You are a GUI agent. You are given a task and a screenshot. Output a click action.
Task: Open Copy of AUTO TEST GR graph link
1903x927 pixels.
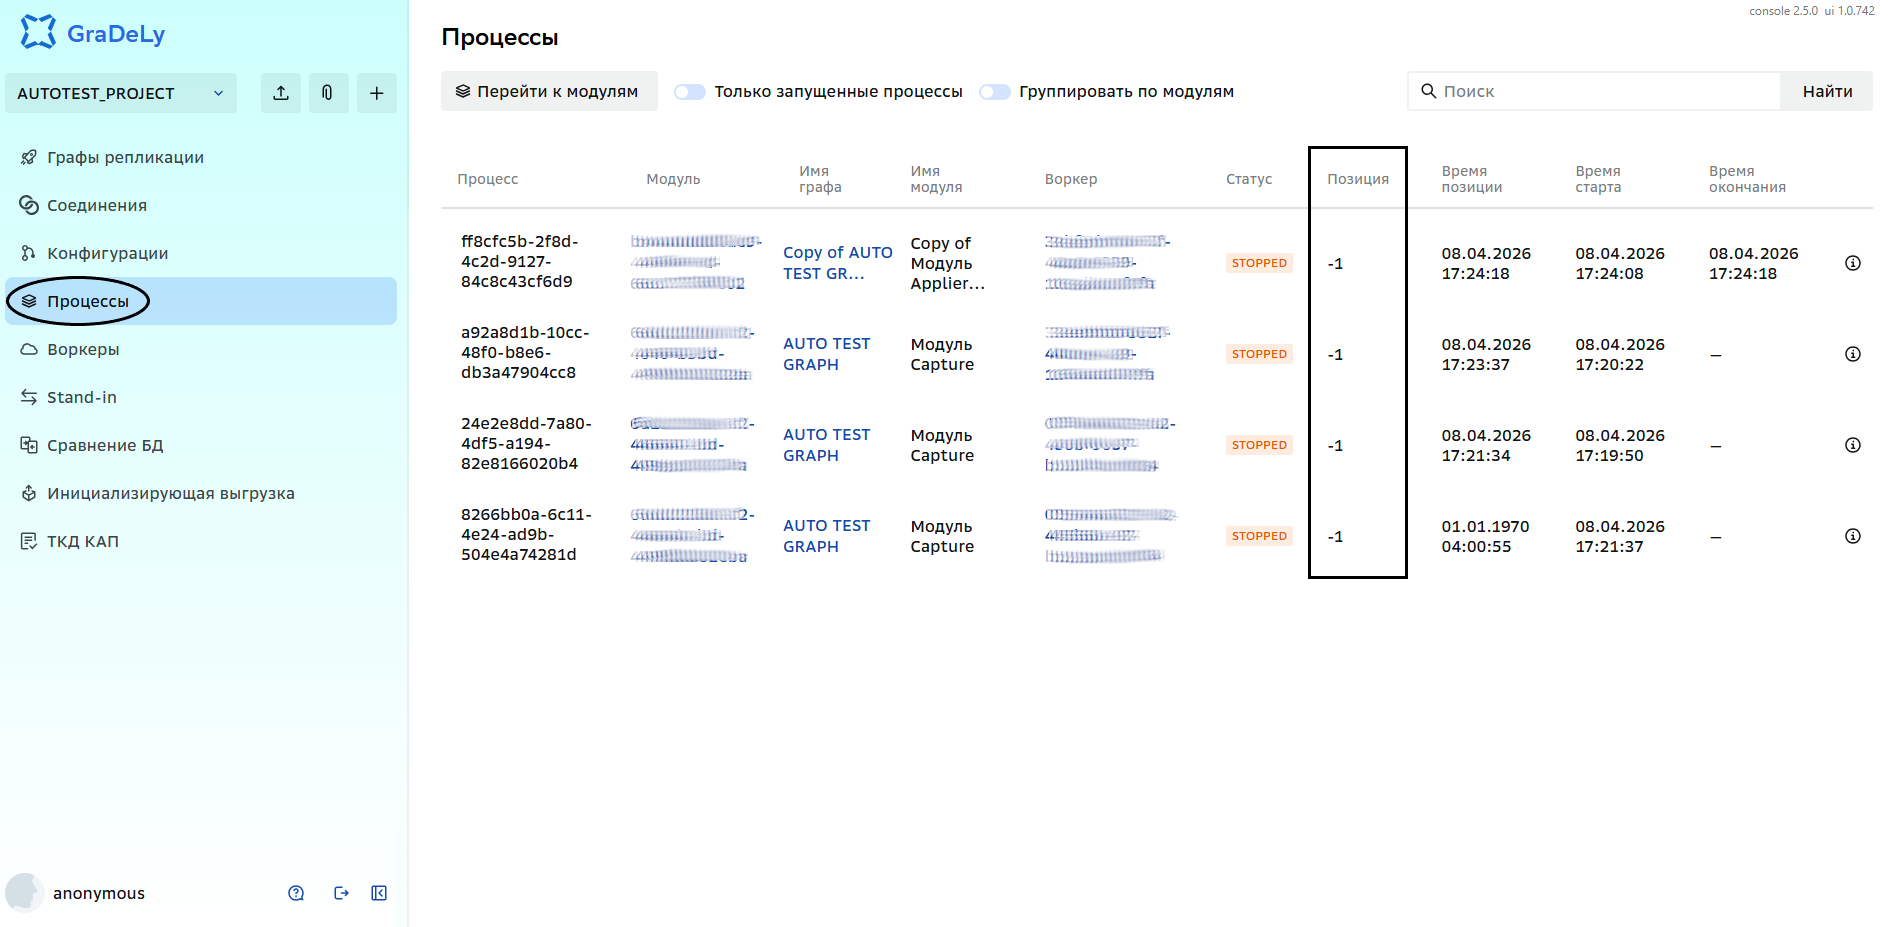click(837, 263)
